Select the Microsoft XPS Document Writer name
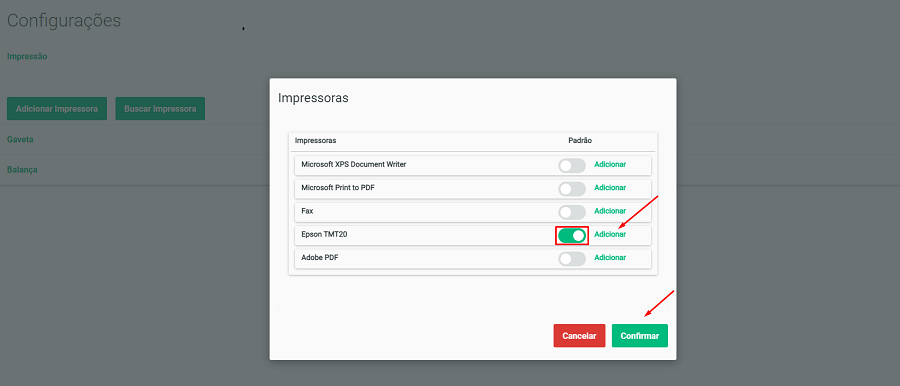 [x=354, y=164]
